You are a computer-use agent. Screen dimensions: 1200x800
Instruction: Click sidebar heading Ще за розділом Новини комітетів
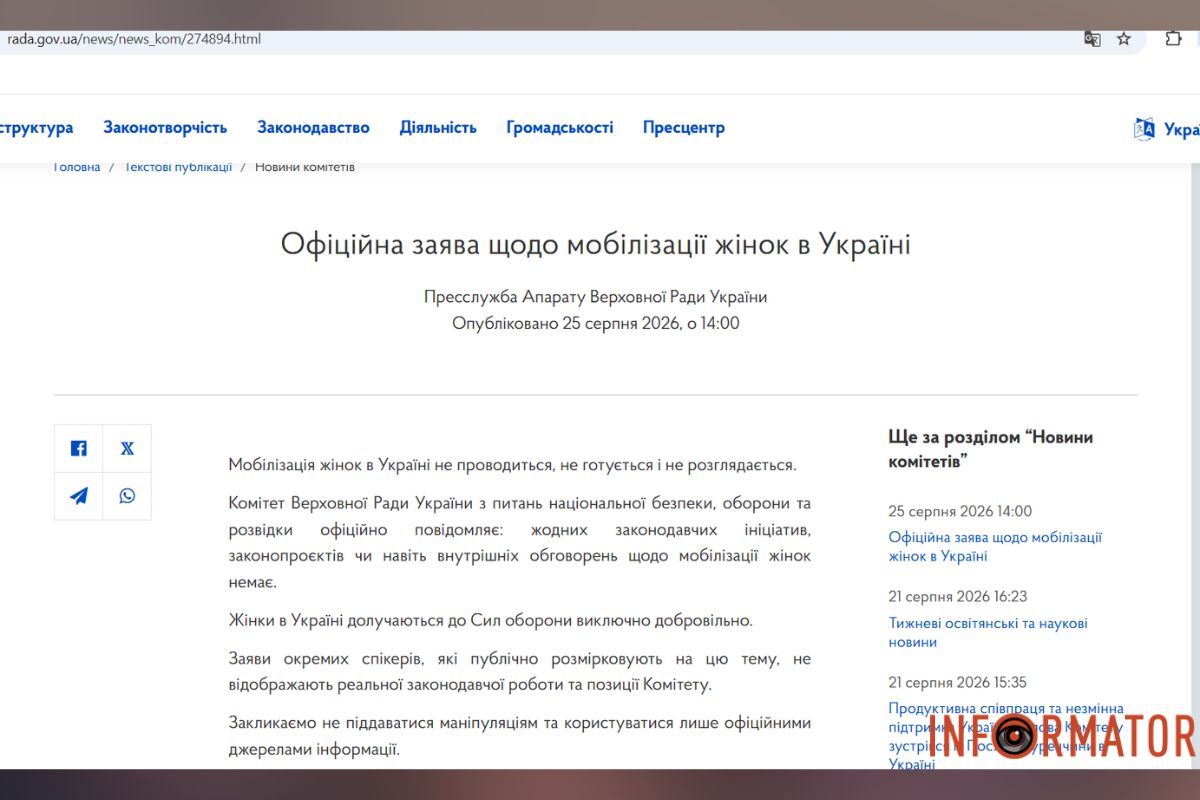(x=990, y=449)
